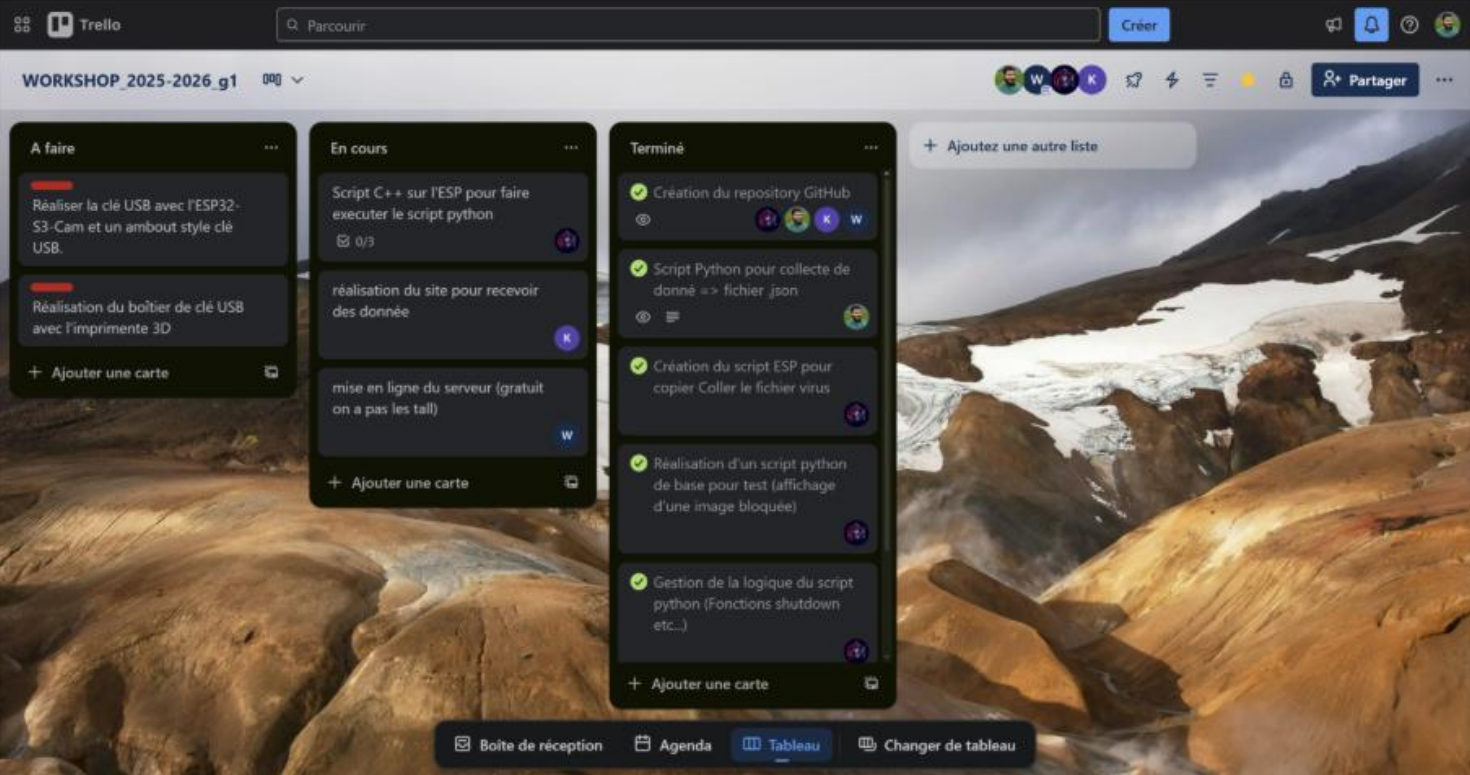Click the member avatar on Script Python collecte card
Image resolution: width=1470 pixels, height=775 pixels.
click(x=856, y=317)
